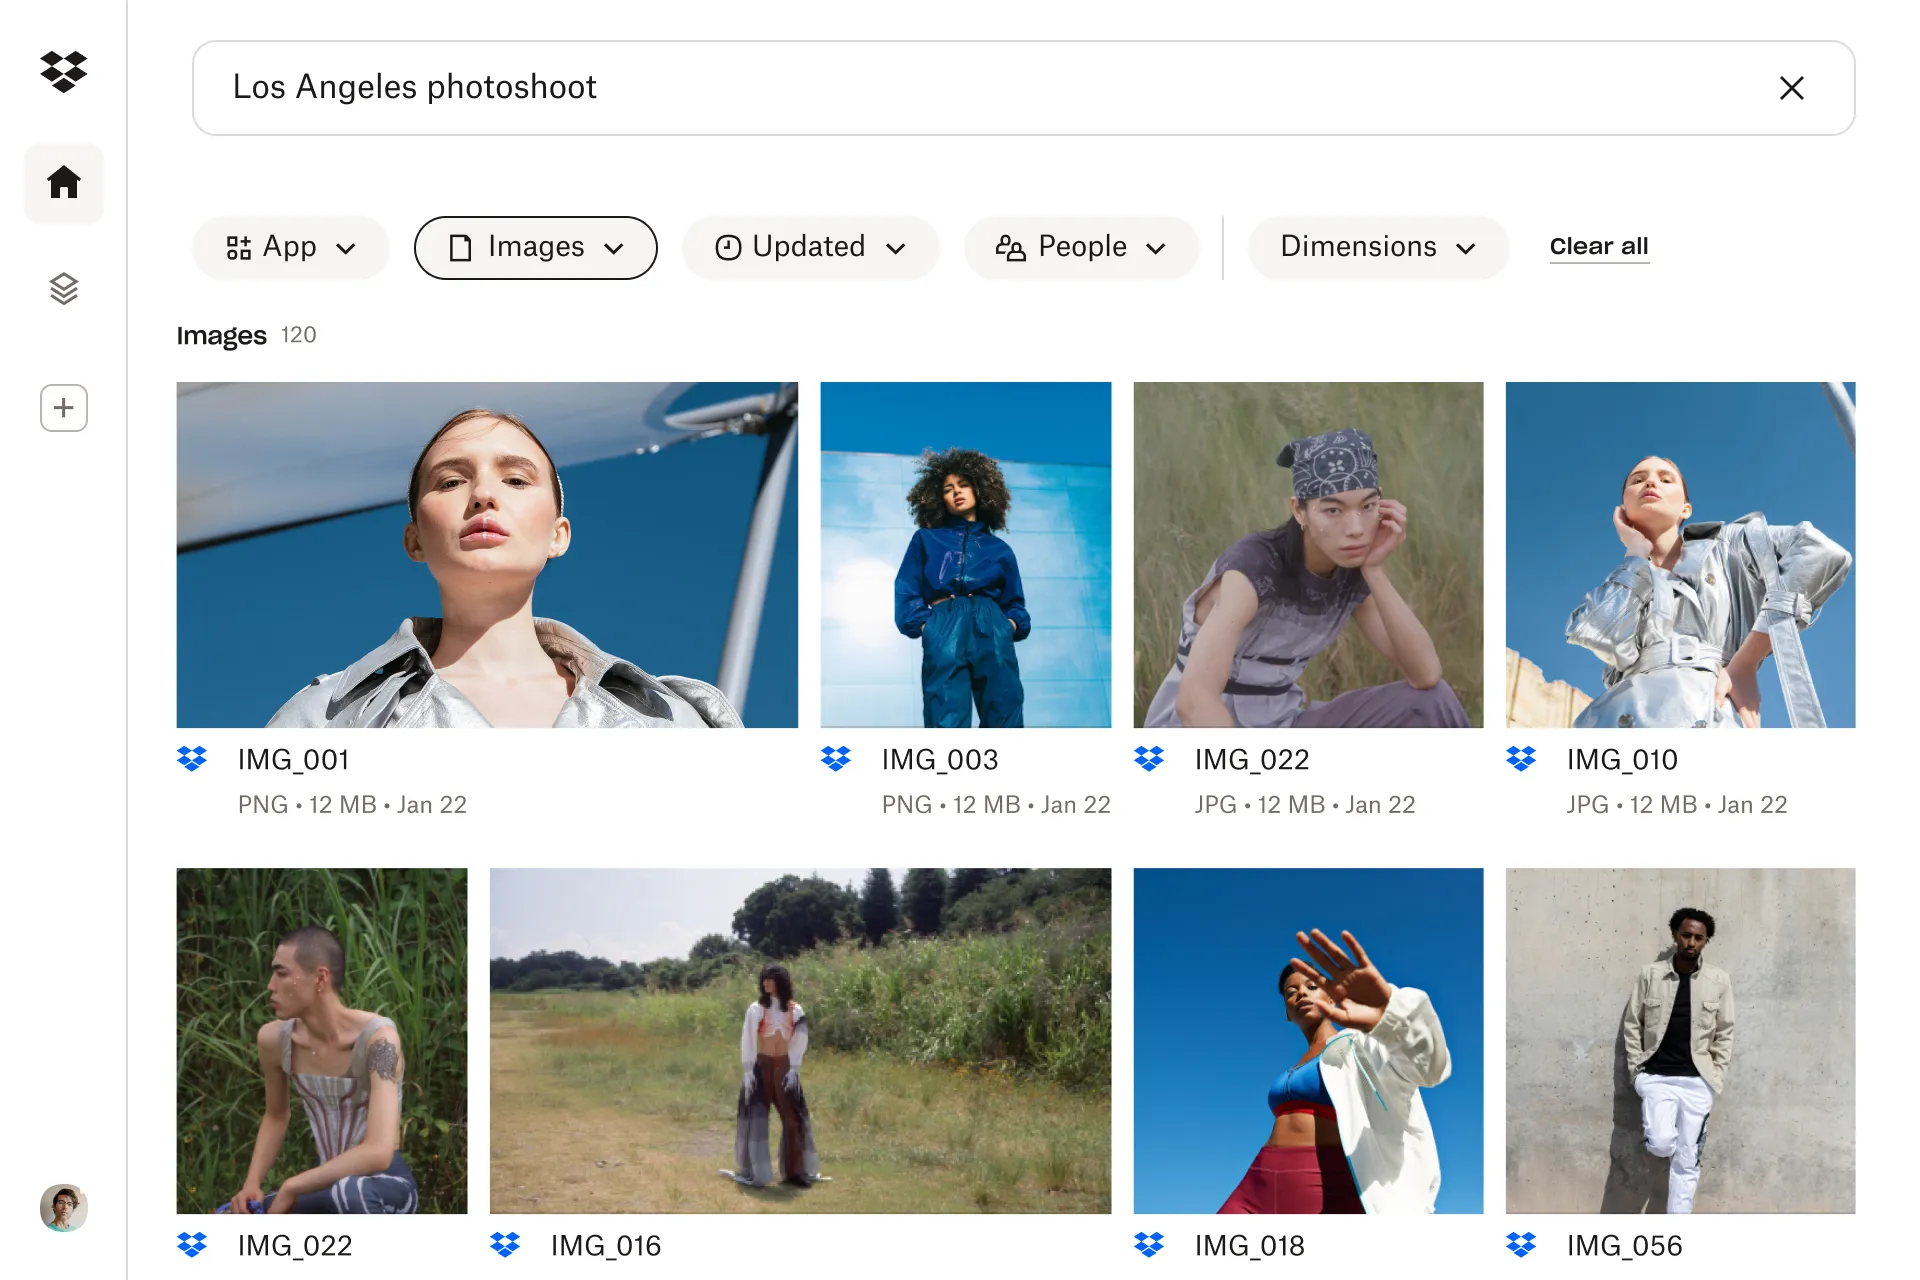Open the IMG_001 close-up portrait thumbnail

[487, 554]
